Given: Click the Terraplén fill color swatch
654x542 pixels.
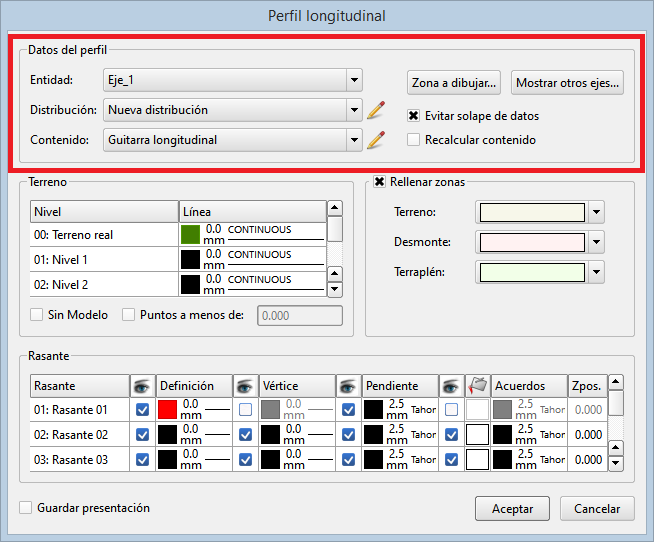Looking at the screenshot, I should click(x=532, y=272).
